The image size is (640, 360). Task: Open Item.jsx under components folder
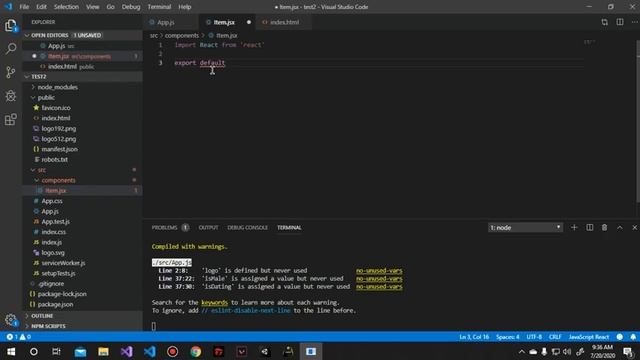pos(56,191)
